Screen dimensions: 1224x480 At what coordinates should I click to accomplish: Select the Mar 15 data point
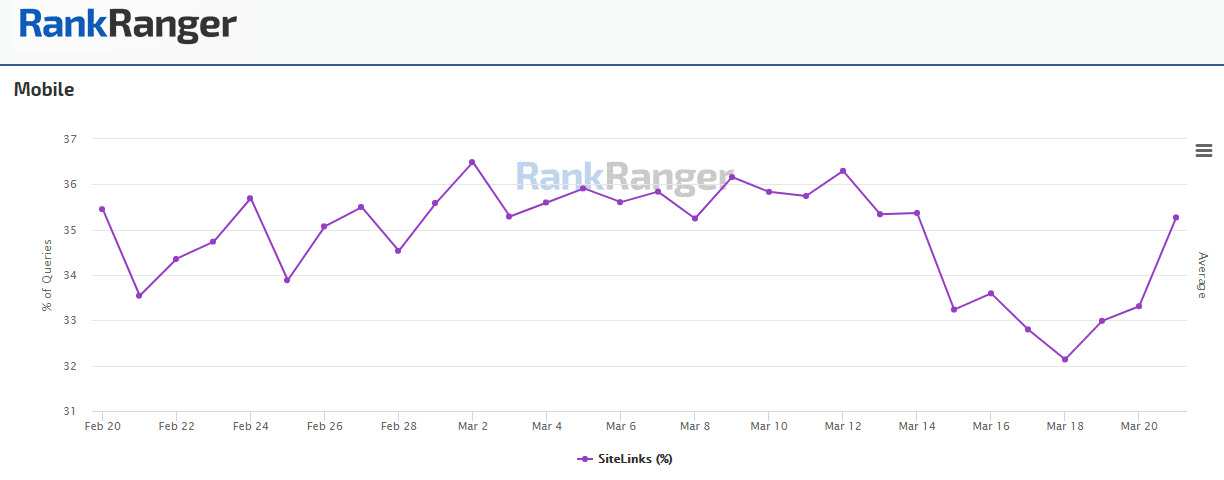(954, 309)
